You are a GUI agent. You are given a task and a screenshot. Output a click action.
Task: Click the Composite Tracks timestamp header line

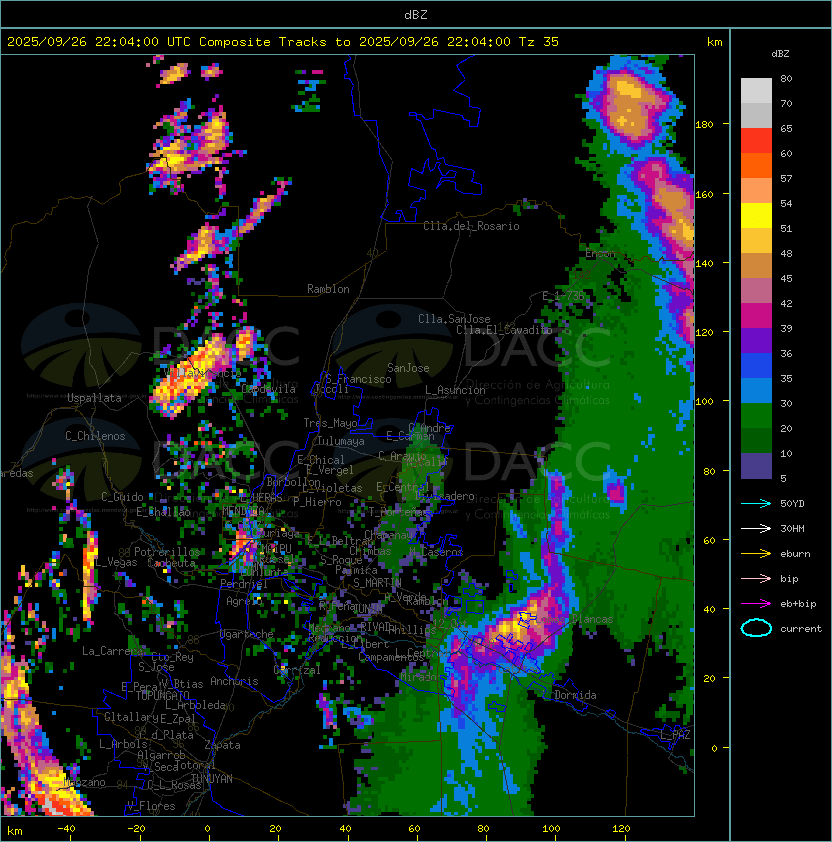283,41
